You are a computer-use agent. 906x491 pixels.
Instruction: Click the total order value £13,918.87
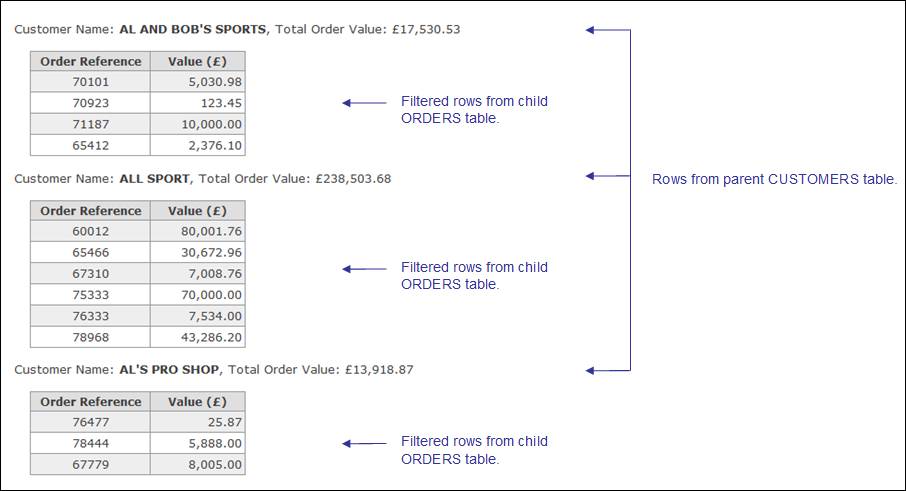(x=376, y=370)
